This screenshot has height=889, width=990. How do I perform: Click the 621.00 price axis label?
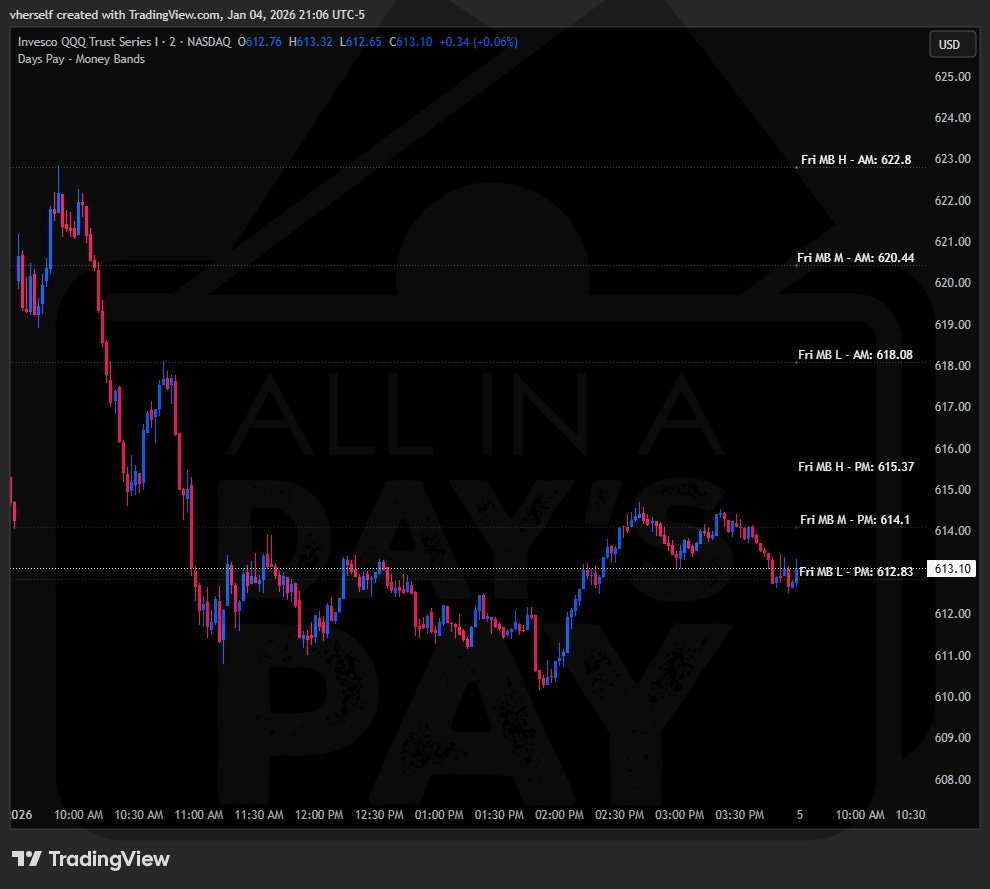tap(952, 241)
